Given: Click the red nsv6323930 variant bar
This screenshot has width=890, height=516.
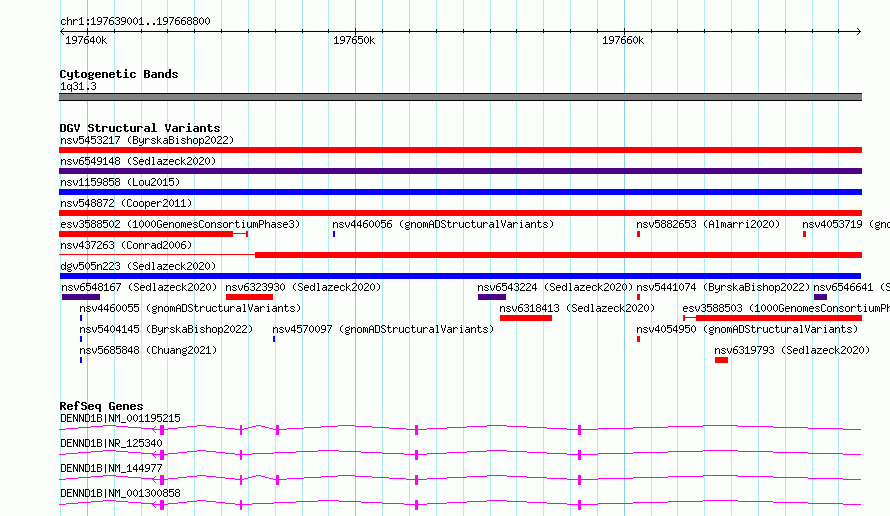Looking at the screenshot, I should [249, 297].
